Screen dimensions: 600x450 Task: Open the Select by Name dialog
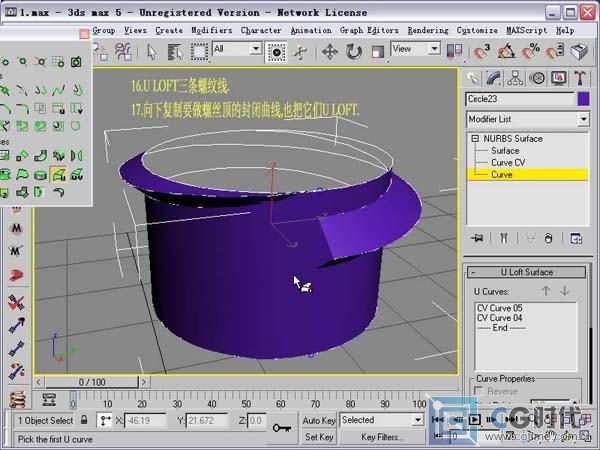click(175, 52)
